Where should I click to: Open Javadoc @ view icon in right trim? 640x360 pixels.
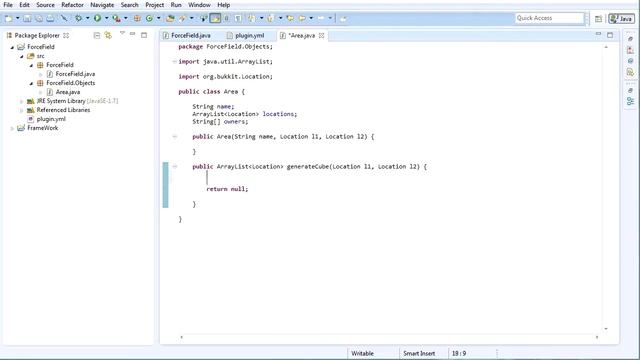coord(630,61)
